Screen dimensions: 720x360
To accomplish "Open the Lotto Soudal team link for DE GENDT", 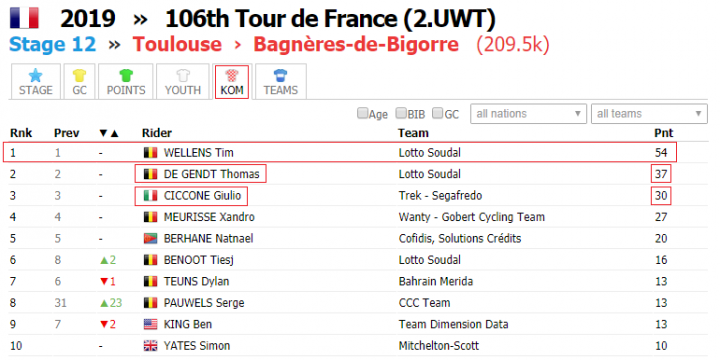I will coord(429,174).
